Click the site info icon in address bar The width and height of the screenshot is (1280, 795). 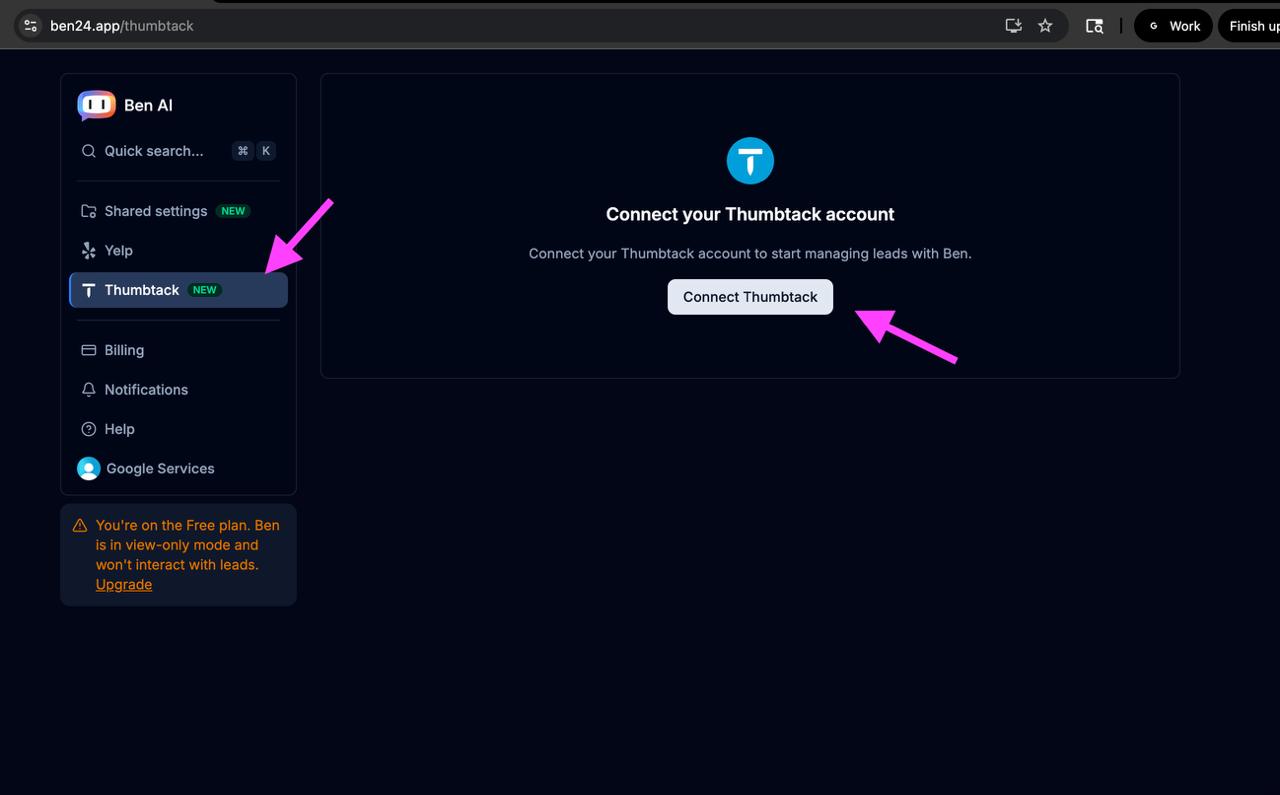click(x=30, y=26)
